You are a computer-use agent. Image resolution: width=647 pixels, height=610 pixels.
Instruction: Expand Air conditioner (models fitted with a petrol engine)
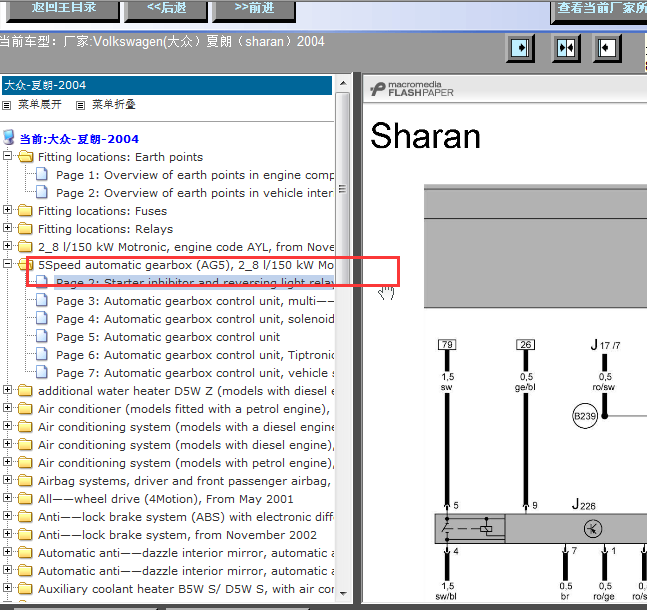(7, 408)
